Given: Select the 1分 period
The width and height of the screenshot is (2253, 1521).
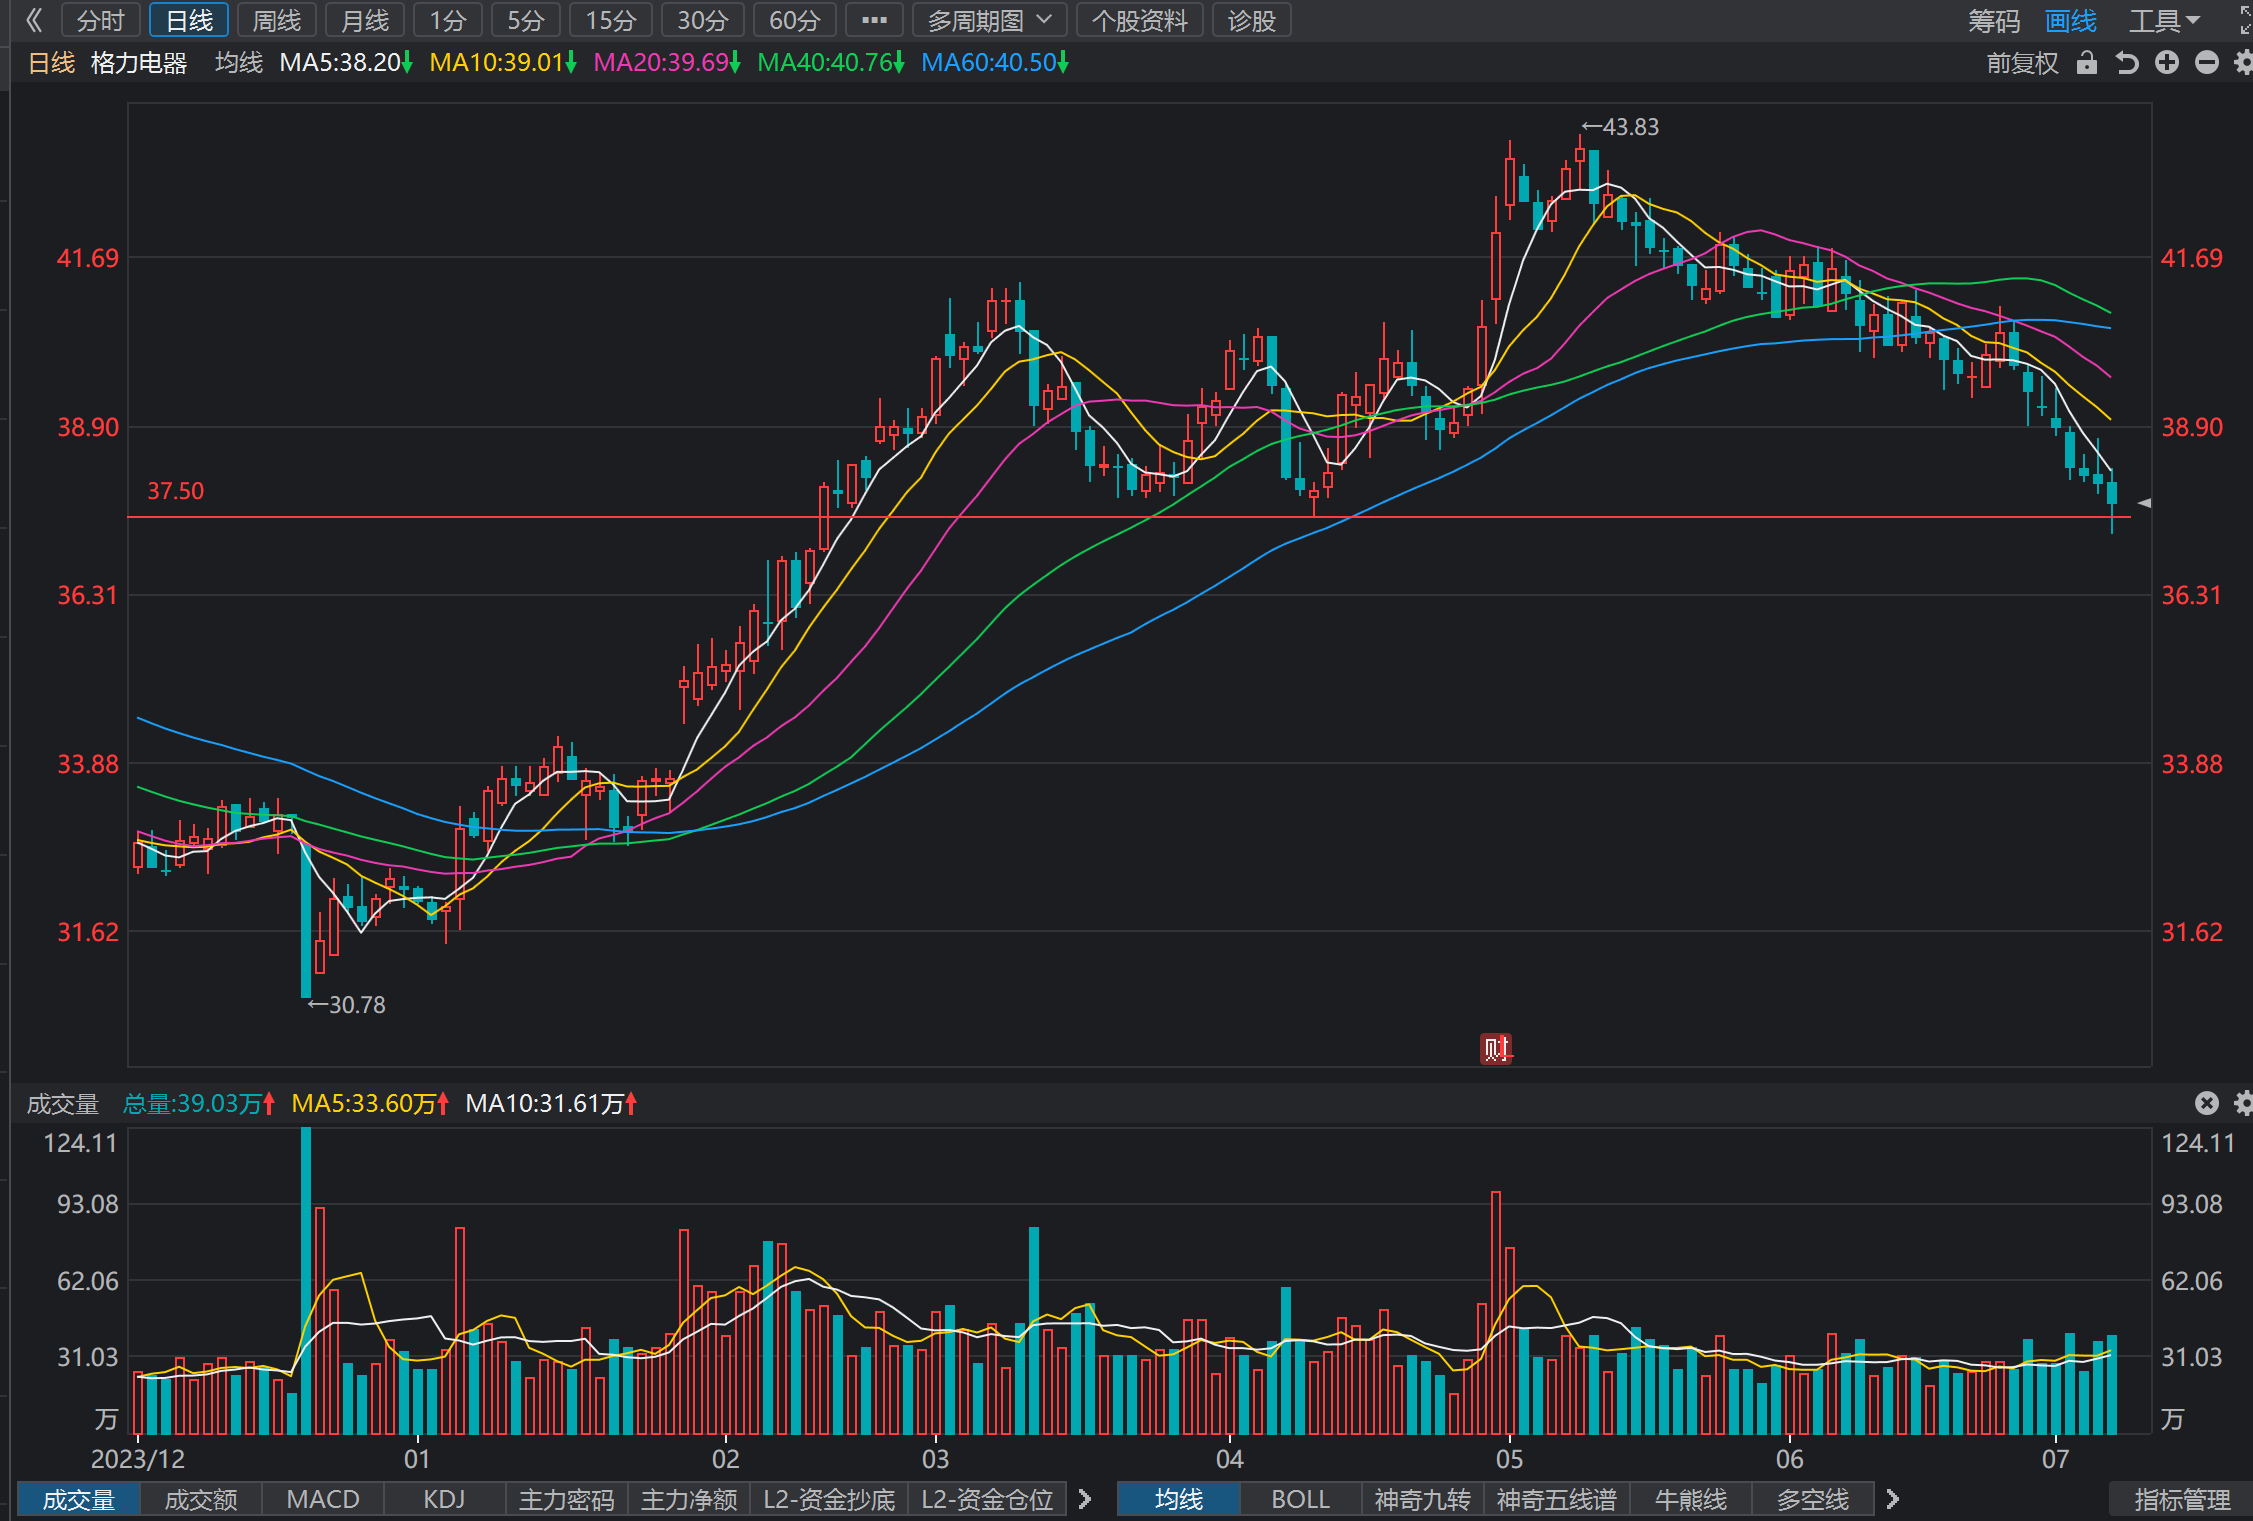Looking at the screenshot, I should pyautogui.click(x=448, y=20).
